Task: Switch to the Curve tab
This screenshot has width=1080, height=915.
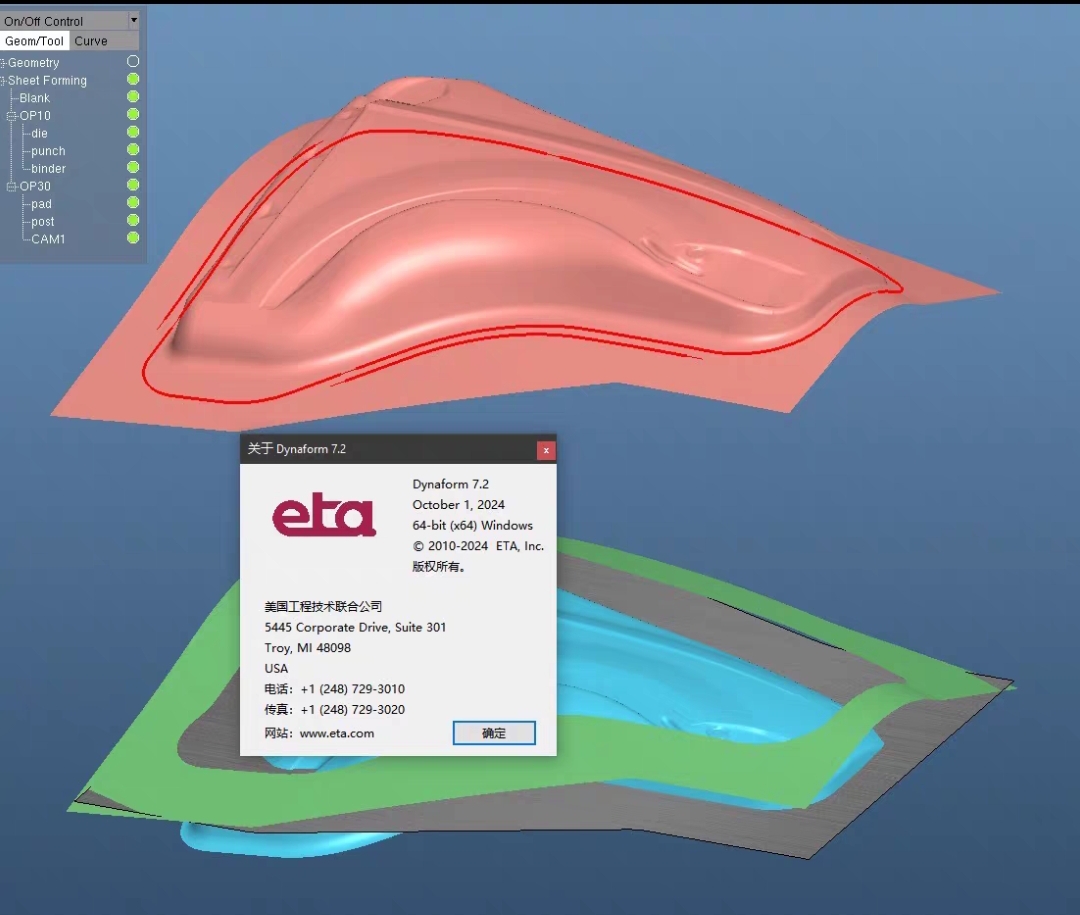Action: point(91,41)
